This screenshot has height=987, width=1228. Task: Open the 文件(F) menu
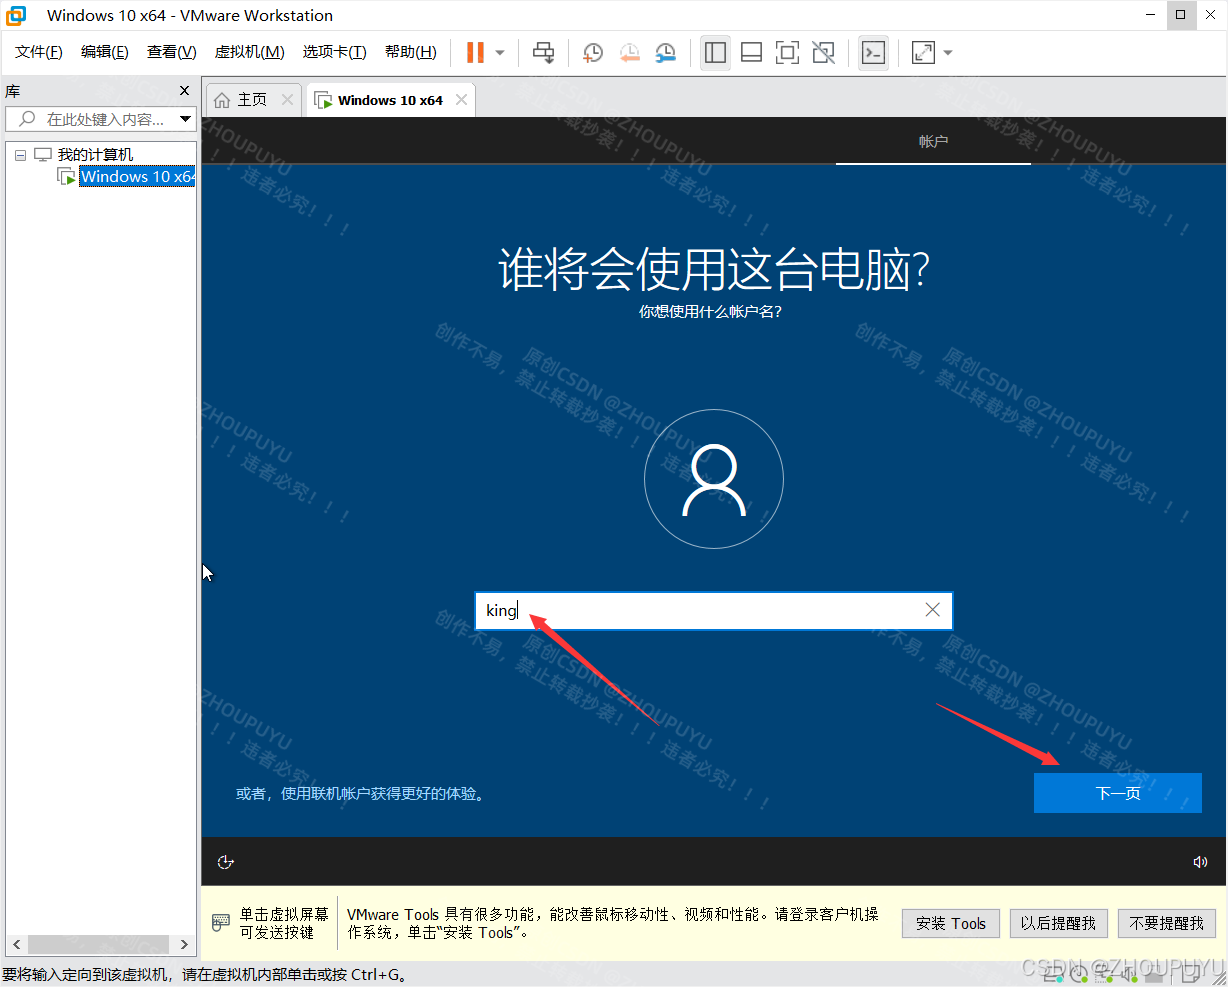coord(39,52)
